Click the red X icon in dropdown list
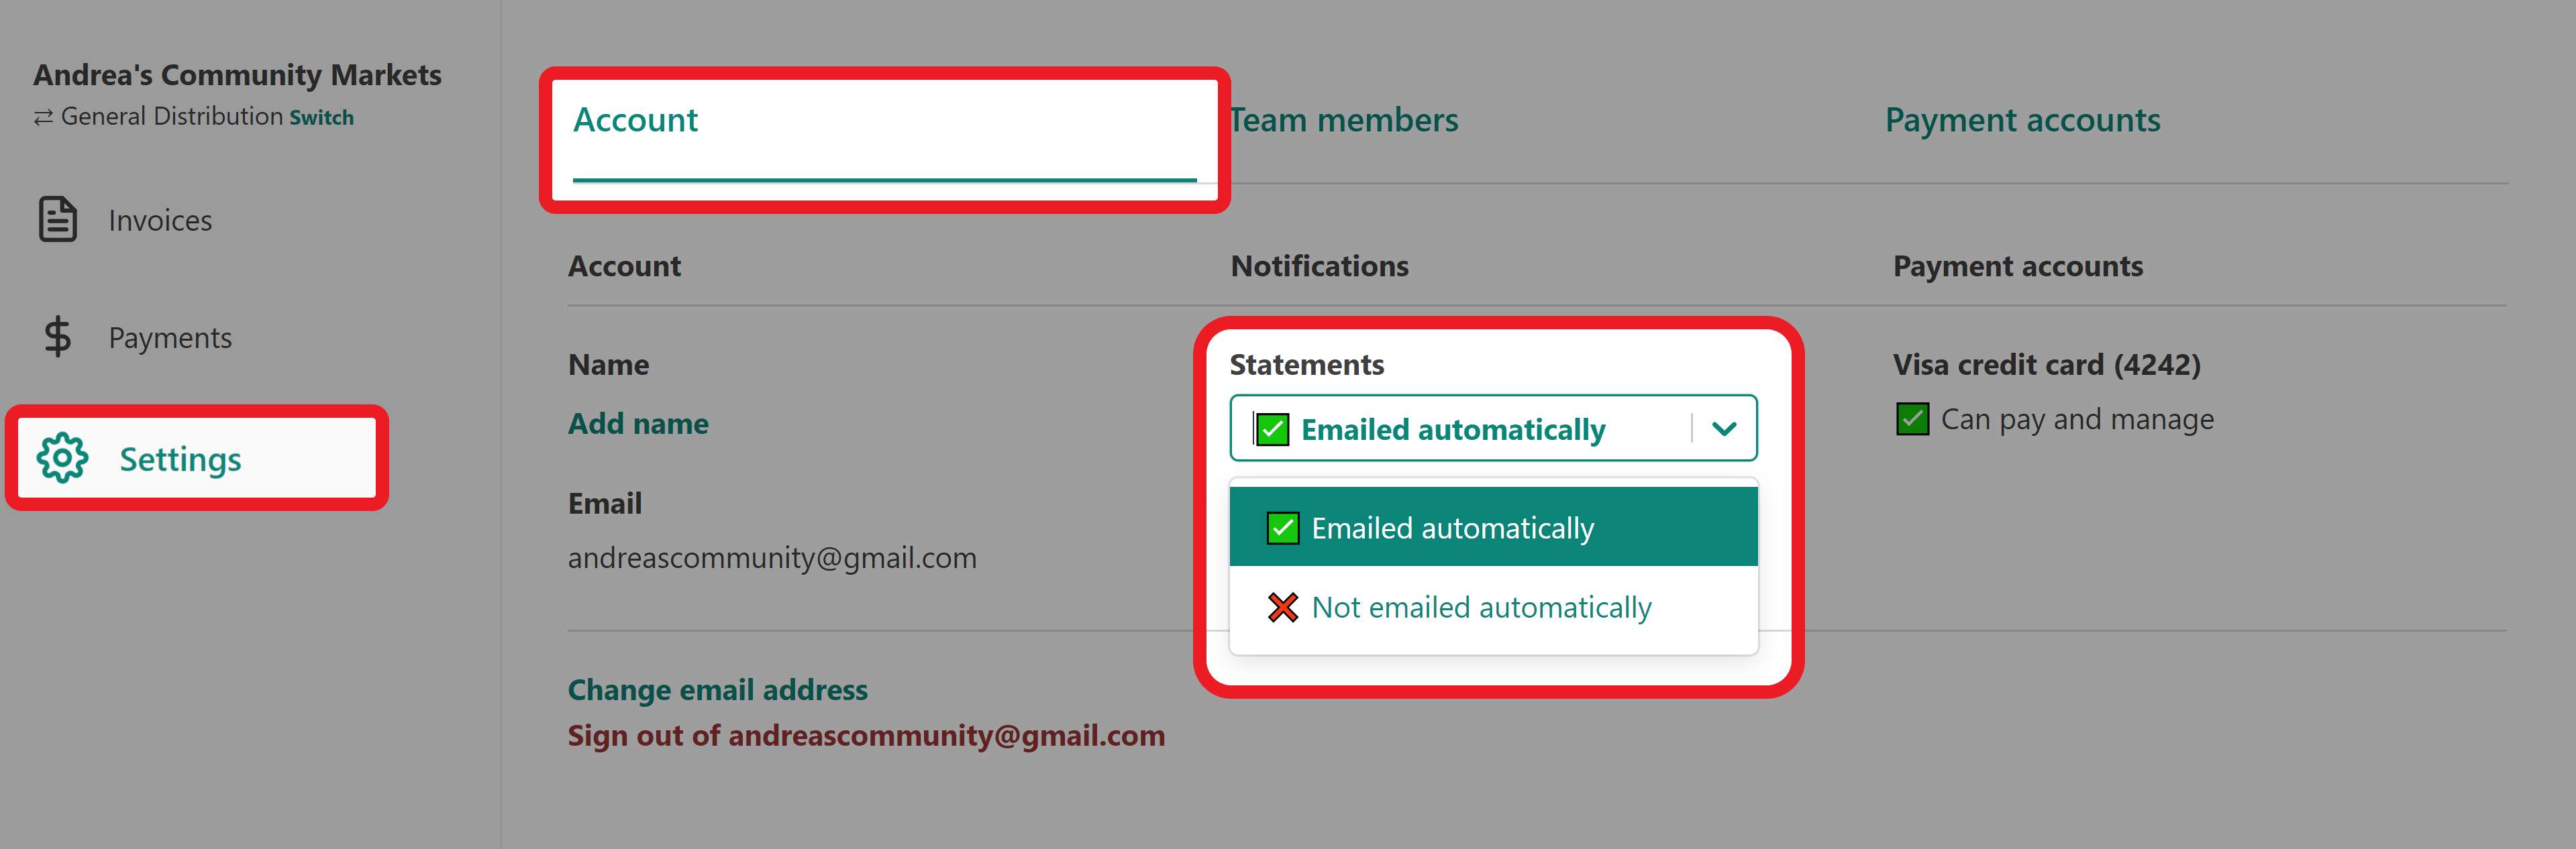 (1282, 607)
